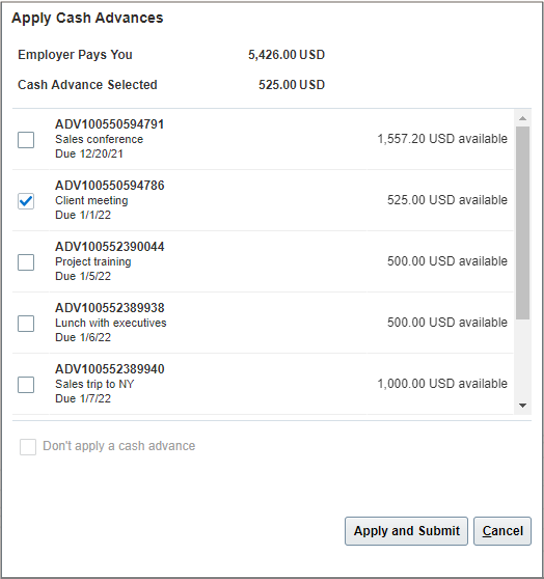Enable Don't apply a cash advance
544x579 pixels.
click(28, 447)
